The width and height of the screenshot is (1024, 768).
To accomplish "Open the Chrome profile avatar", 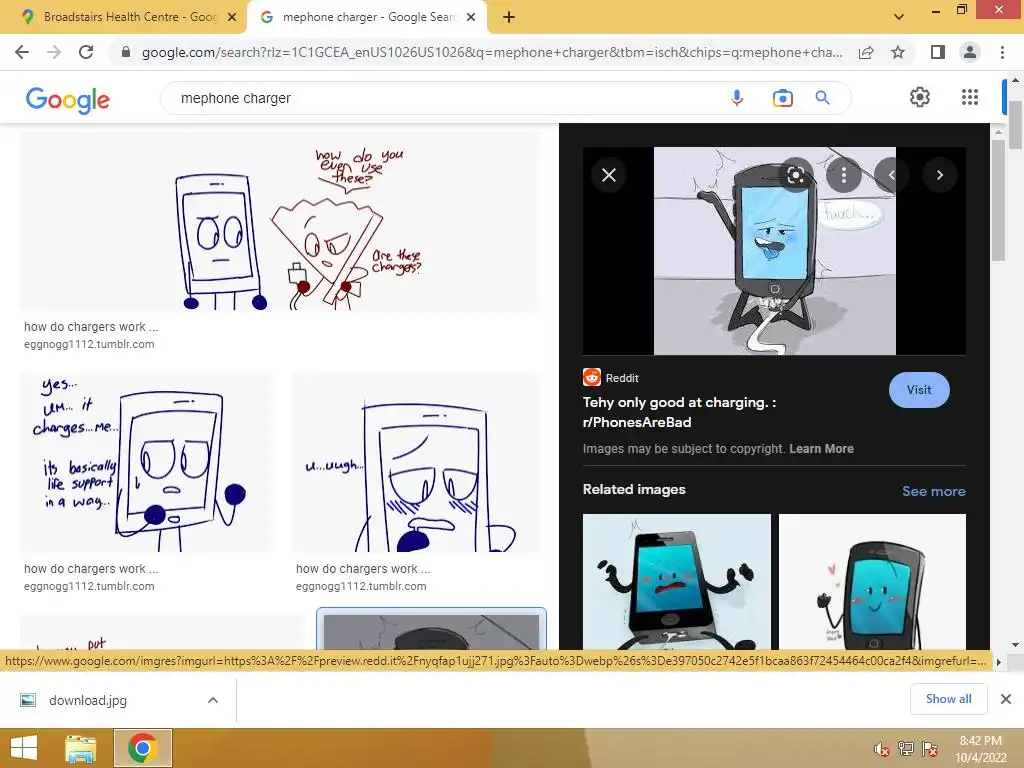I will (970, 52).
